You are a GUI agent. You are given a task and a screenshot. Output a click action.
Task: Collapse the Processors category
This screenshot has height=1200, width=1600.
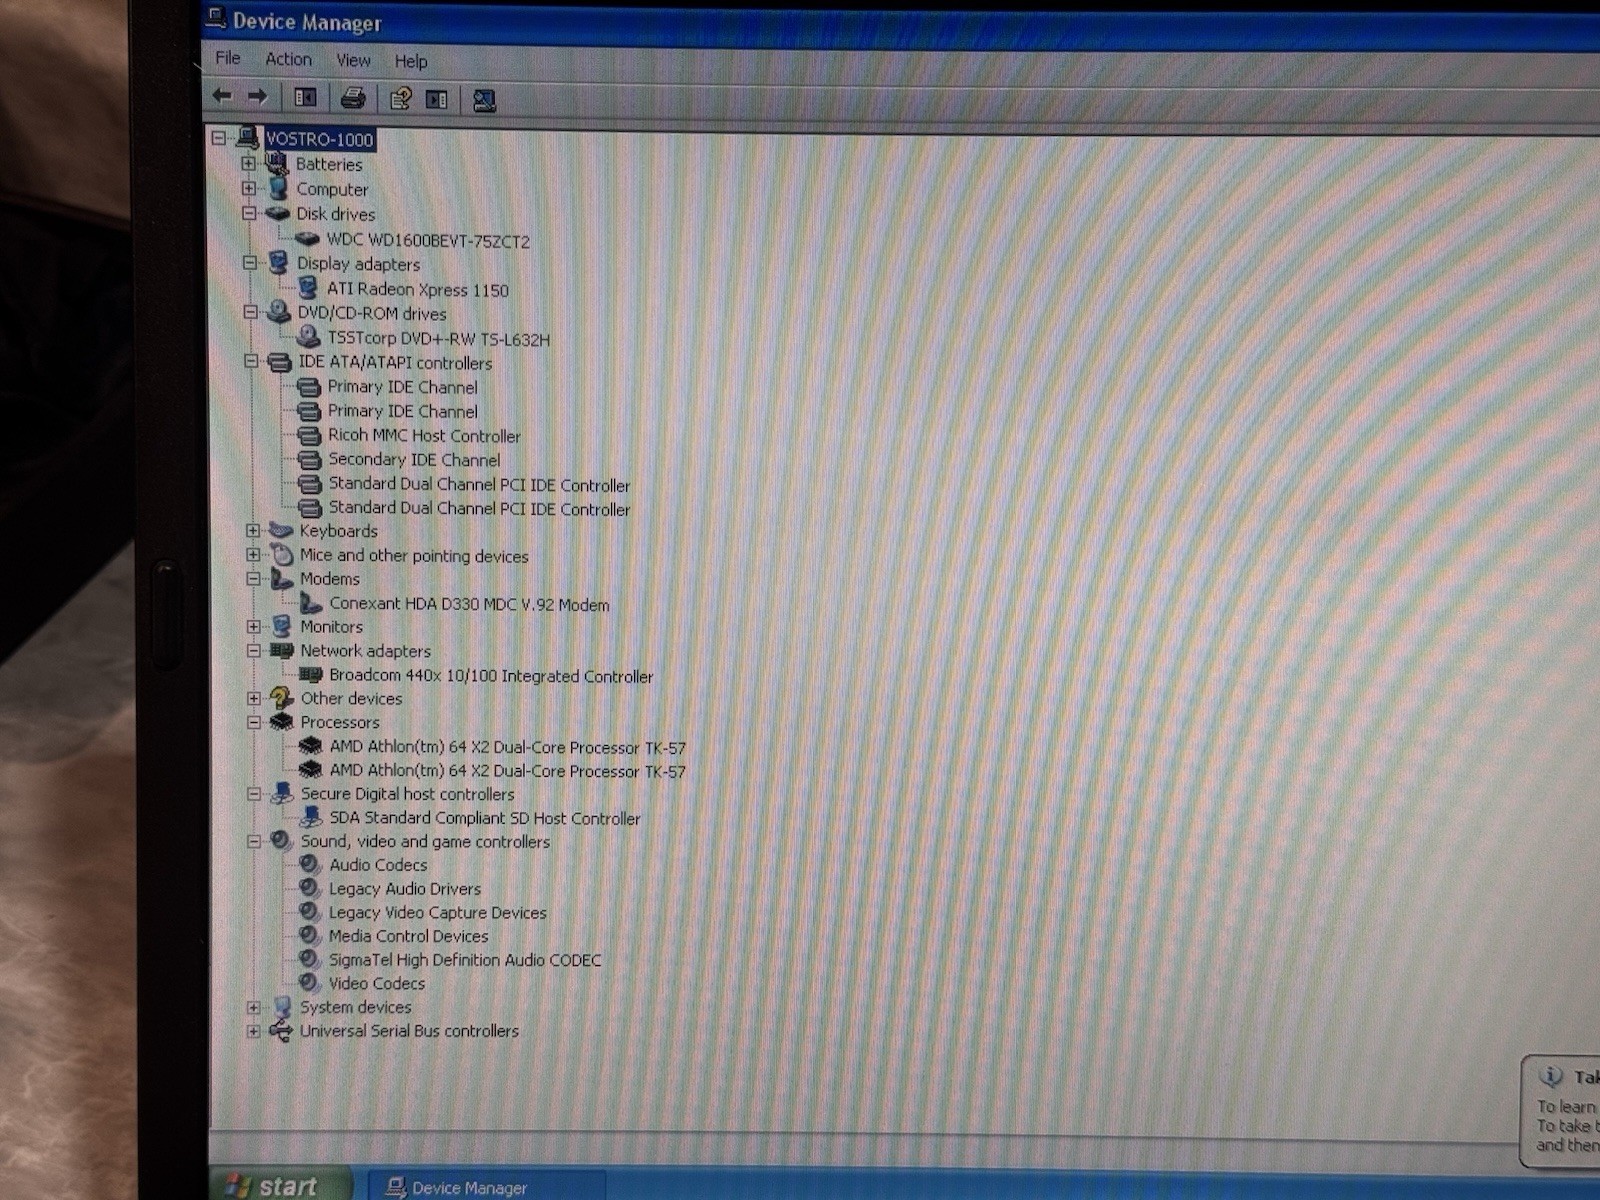pyautogui.click(x=254, y=721)
